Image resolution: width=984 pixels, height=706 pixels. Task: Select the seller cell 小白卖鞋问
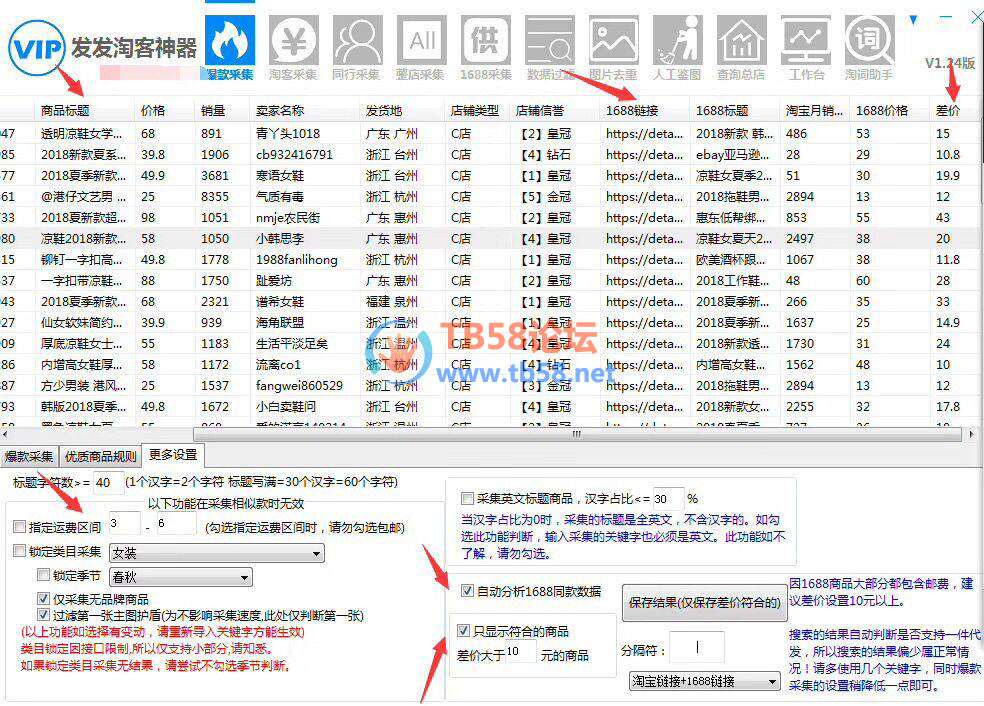coord(286,407)
